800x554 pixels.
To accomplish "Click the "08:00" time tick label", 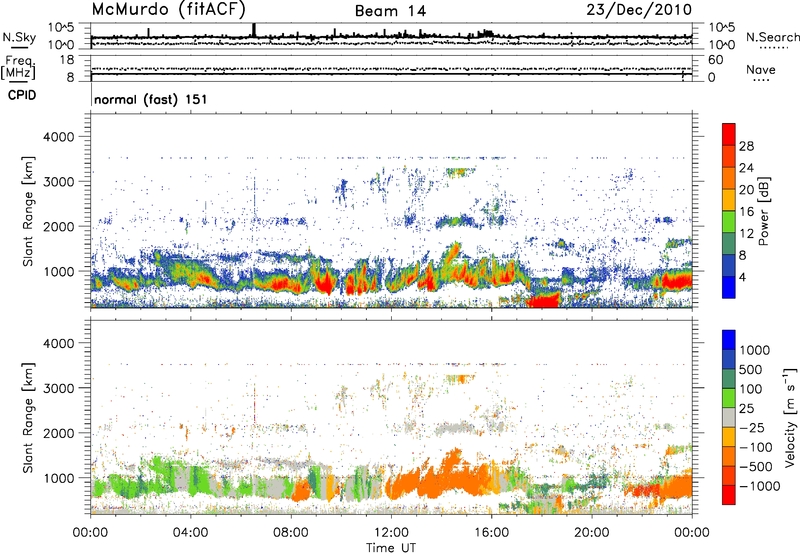I will pyautogui.click(x=291, y=533).
